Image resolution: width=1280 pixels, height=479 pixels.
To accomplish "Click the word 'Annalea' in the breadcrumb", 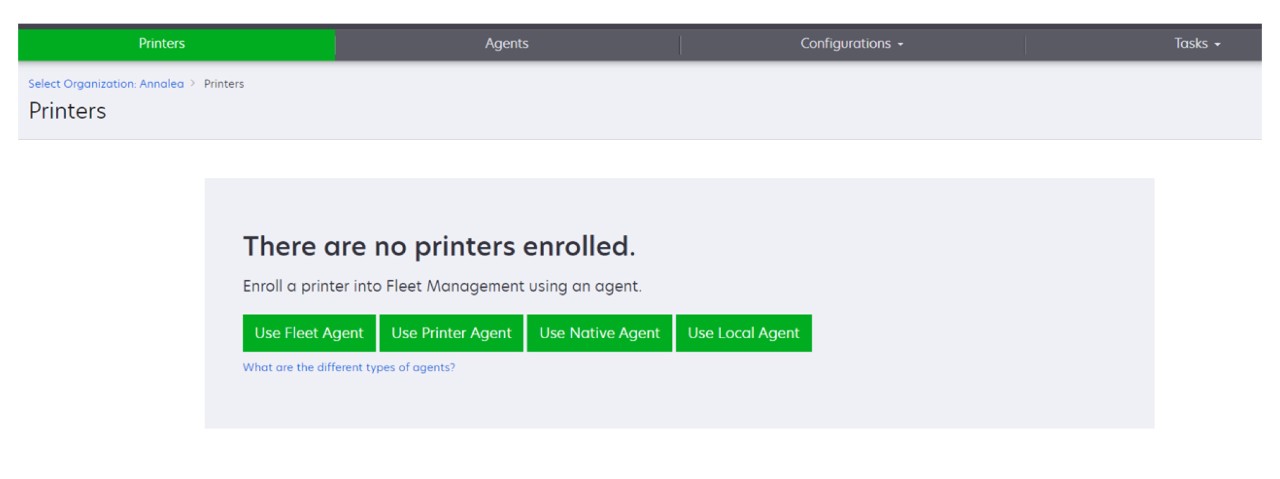I will pos(163,83).
